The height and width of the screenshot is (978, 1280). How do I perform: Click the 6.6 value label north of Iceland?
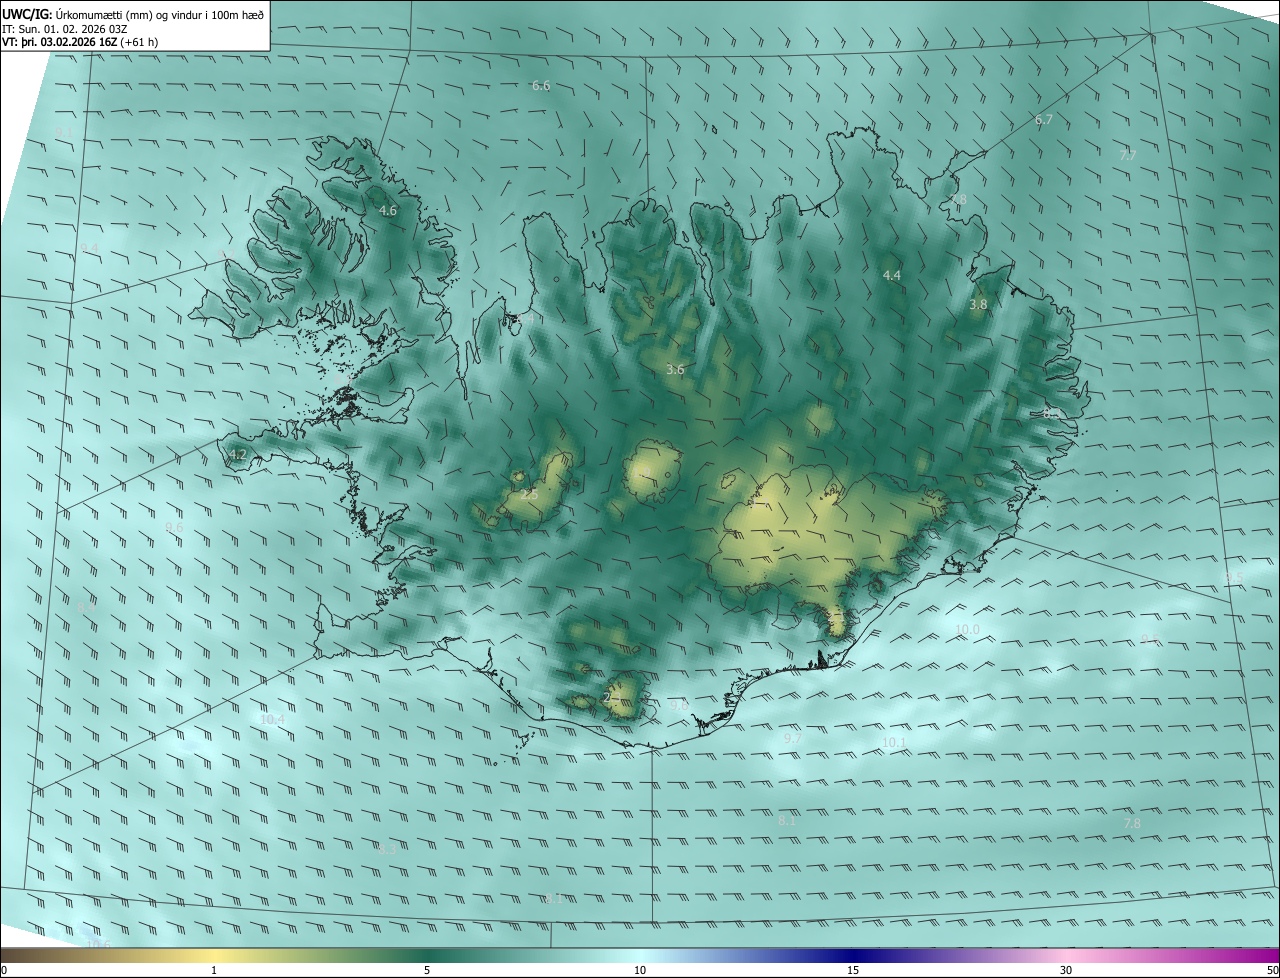coord(541,86)
